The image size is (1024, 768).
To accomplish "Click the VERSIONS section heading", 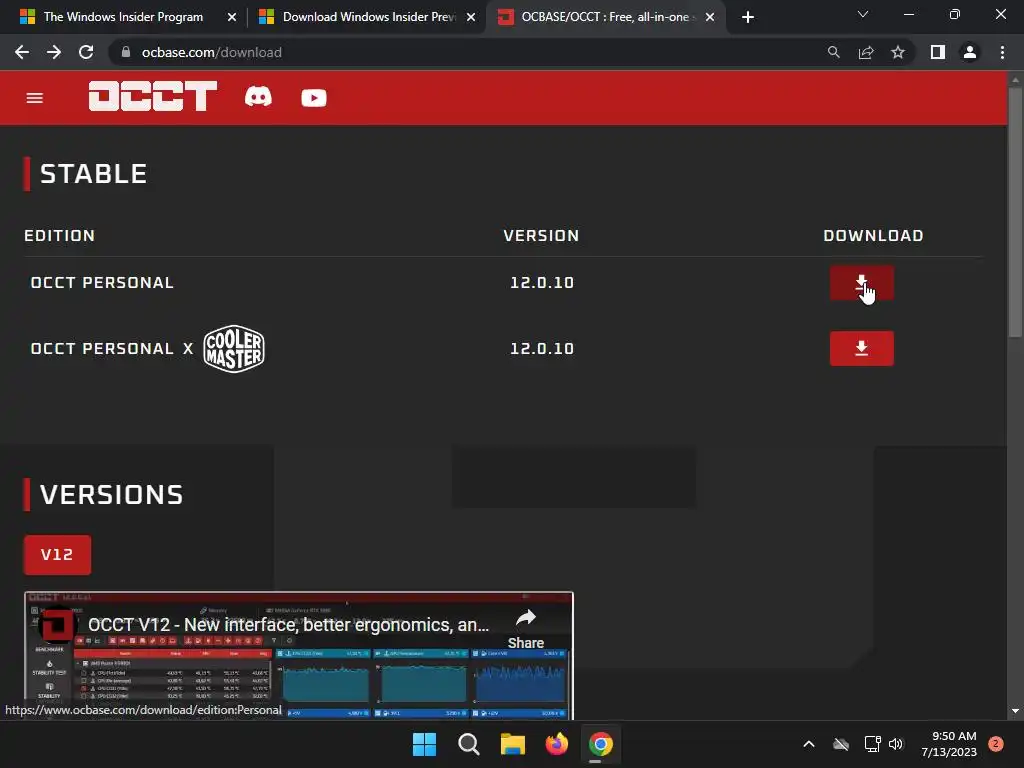I will click(x=112, y=494).
